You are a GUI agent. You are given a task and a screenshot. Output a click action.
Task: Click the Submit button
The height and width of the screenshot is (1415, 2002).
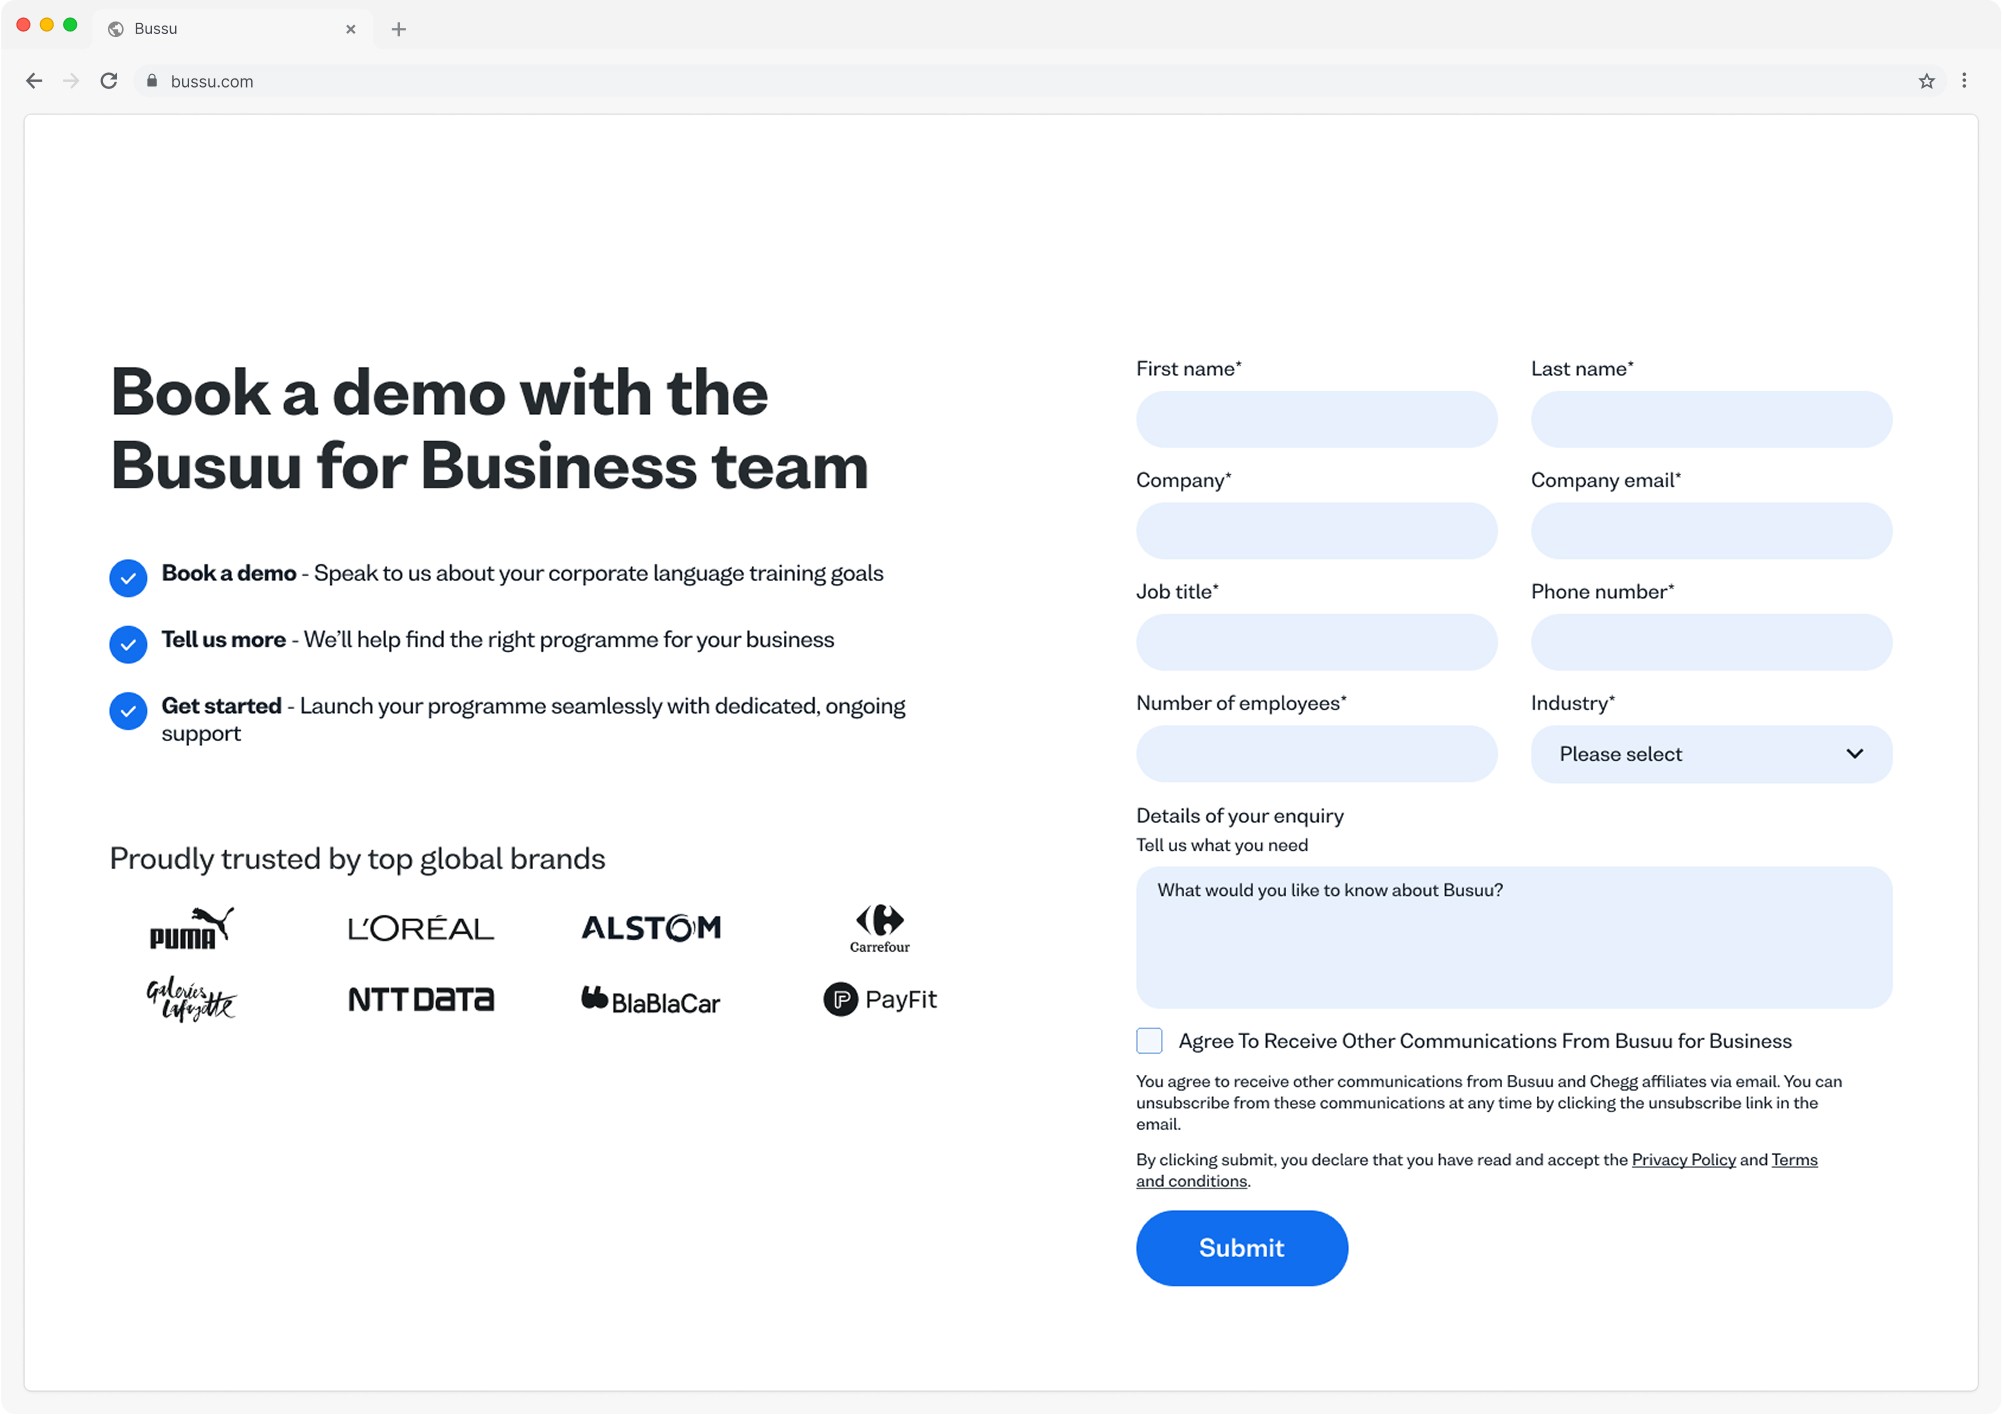point(1242,1248)
